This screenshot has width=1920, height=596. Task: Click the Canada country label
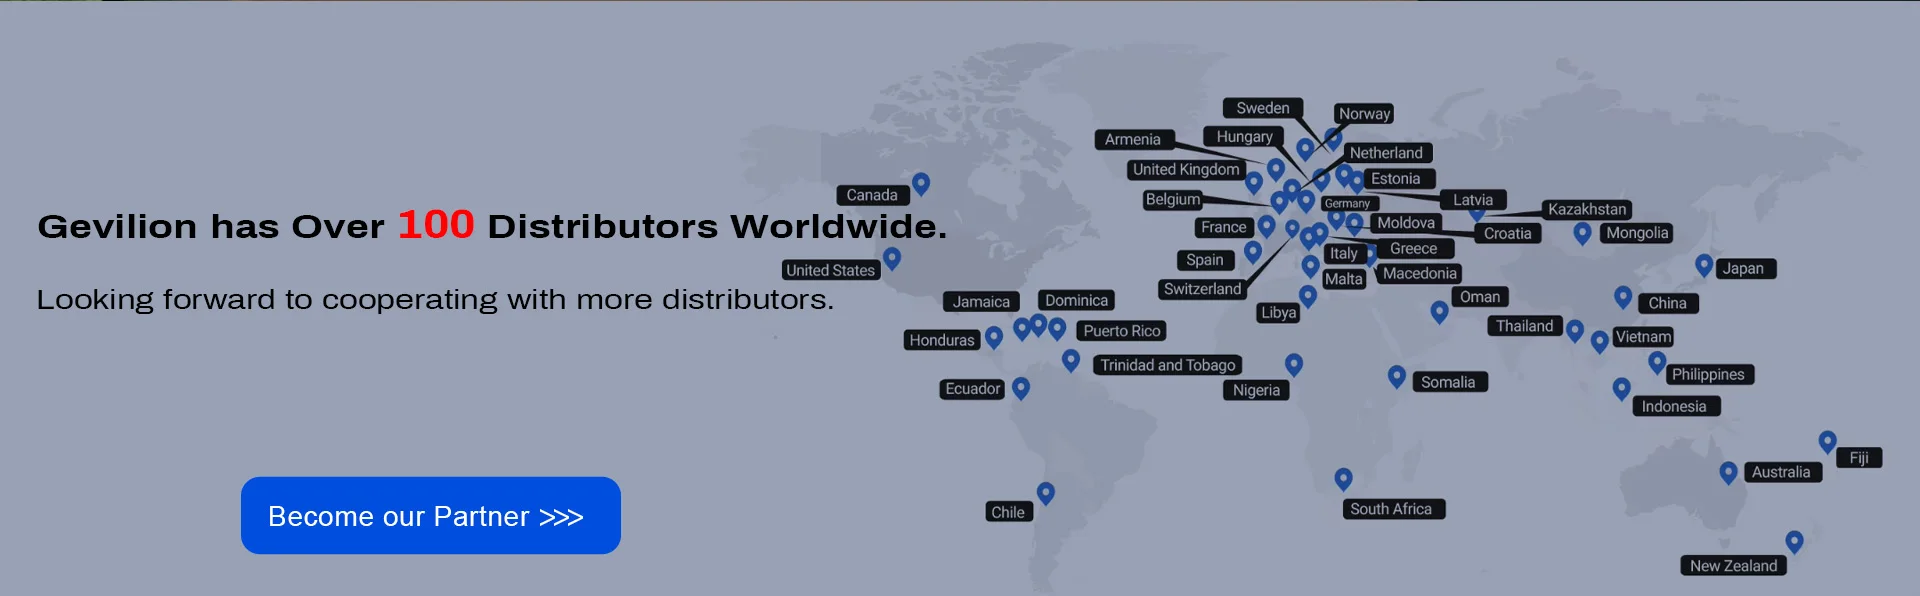click(872, 195)
